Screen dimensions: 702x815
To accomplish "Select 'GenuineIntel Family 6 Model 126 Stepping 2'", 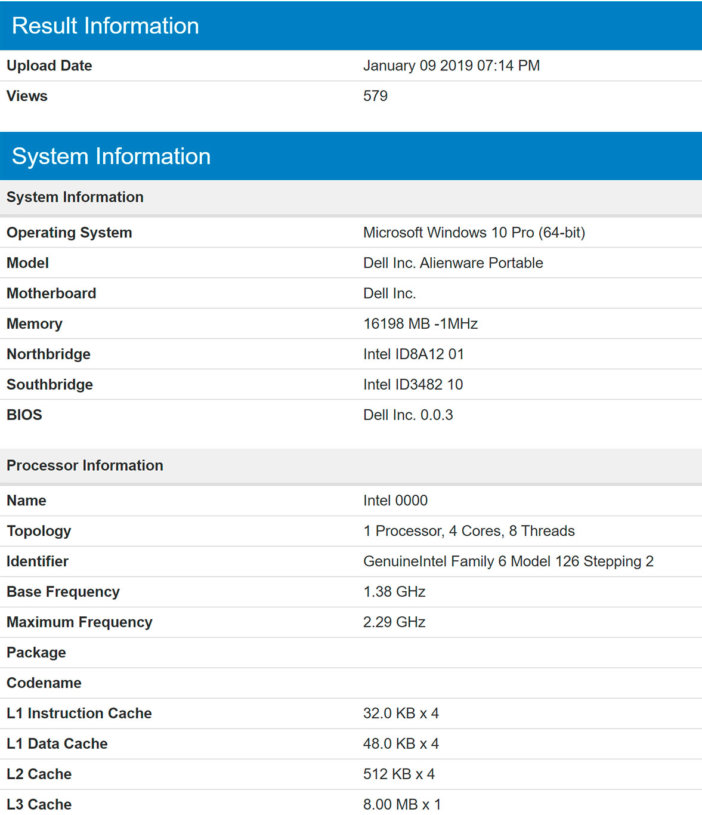I will point(508,561).
